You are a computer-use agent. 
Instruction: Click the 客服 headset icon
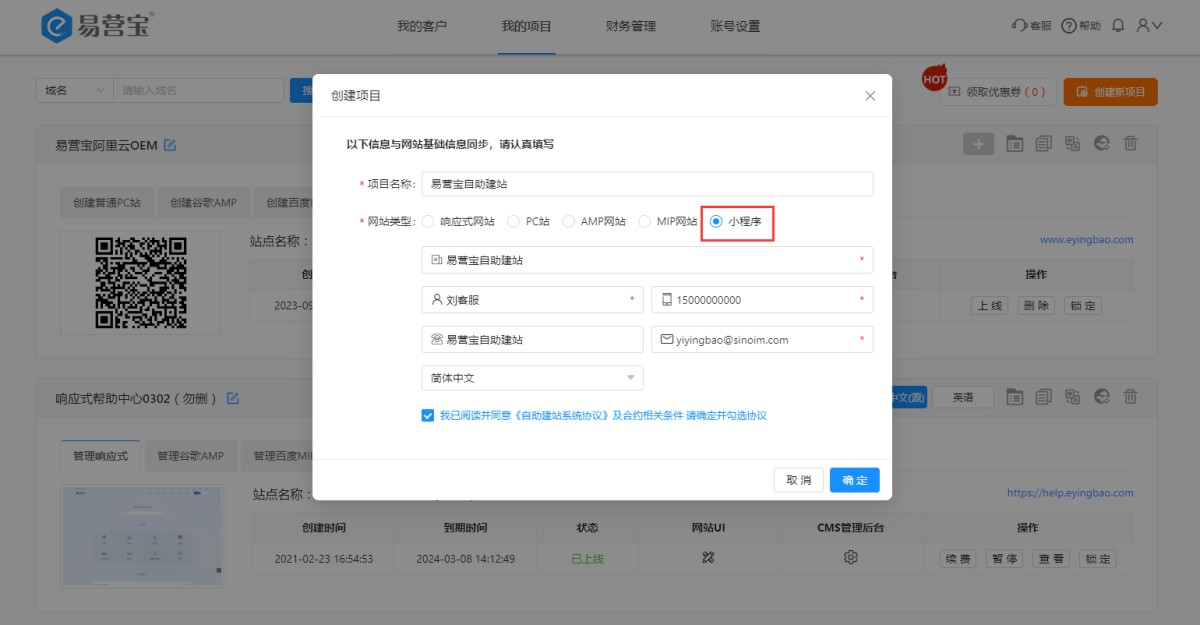click(1019, 26)
